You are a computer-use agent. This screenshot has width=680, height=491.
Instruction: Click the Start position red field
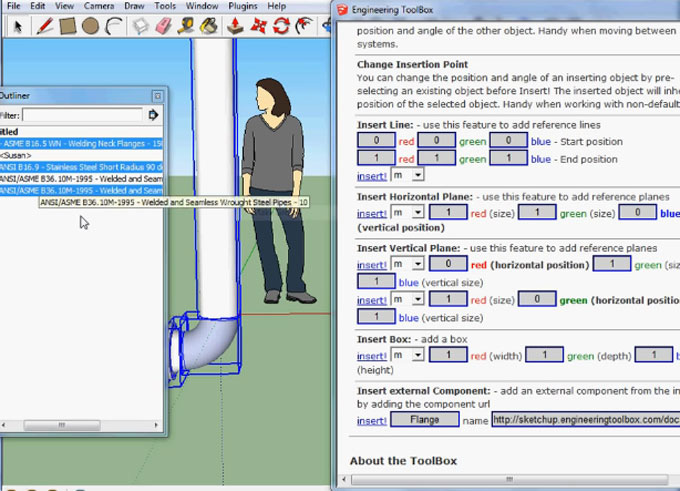[376, 140]
